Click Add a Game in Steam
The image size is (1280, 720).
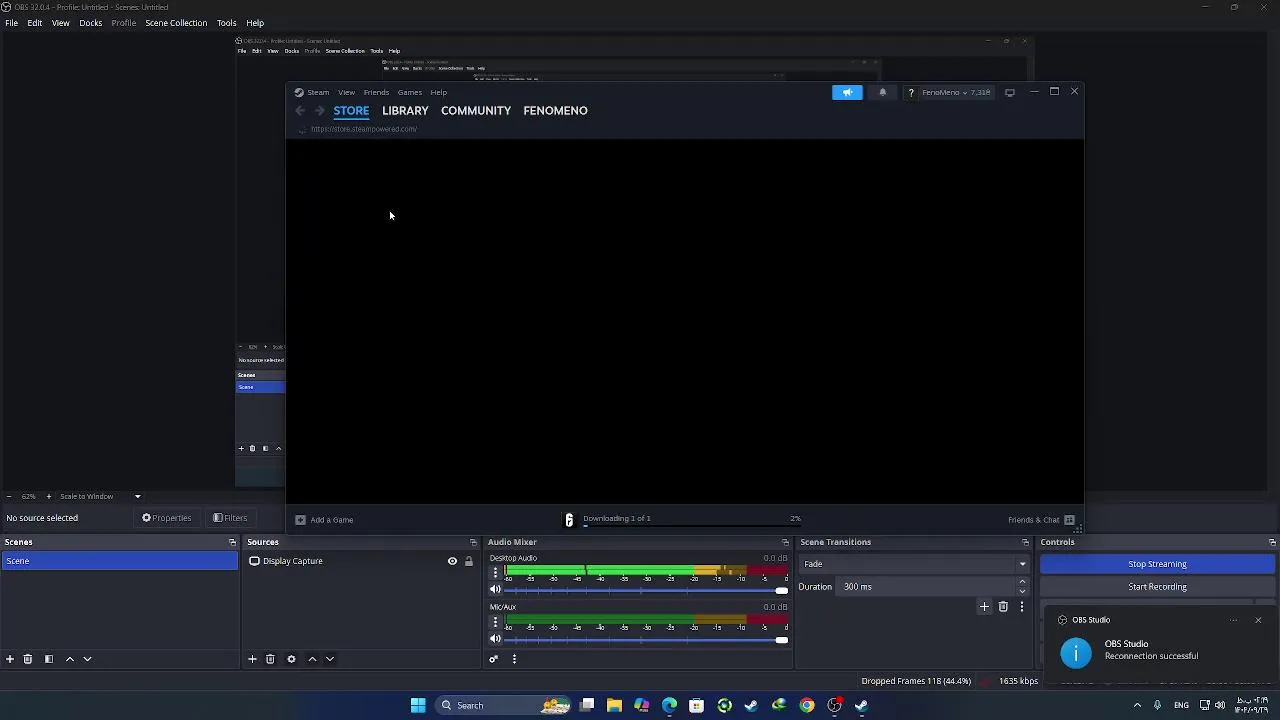[324, 520]
